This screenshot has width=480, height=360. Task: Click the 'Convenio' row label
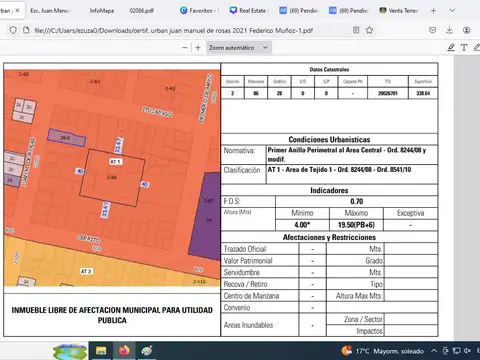click(x=237, y=307)
